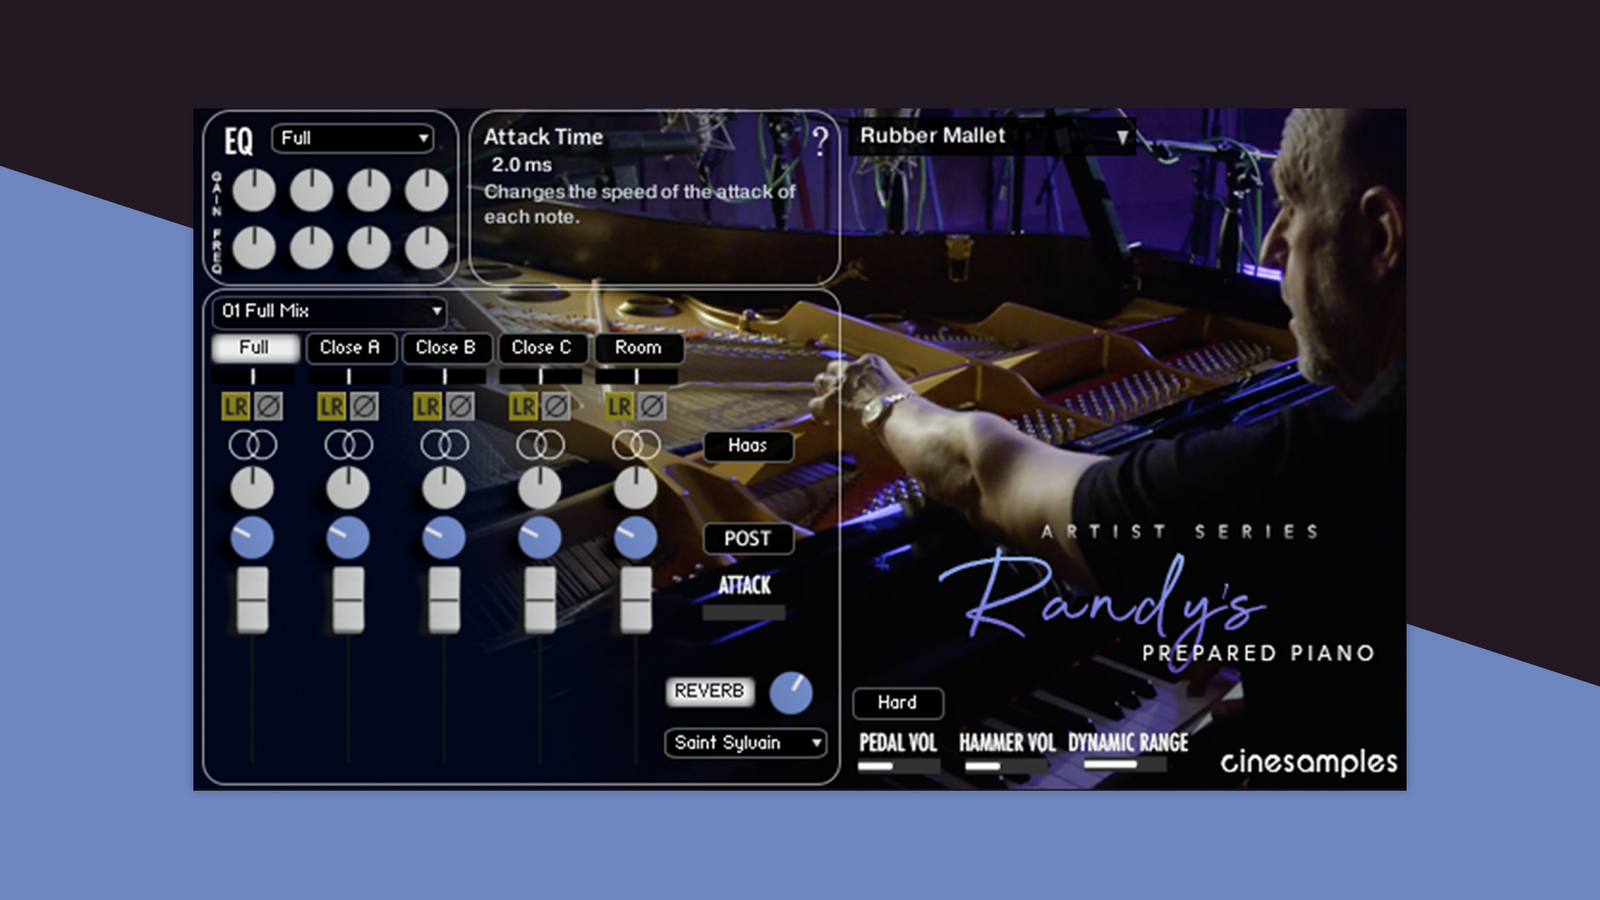The image size is (1600, 900).
Task: Open the EQ Full dropdown
Action: pyautogui.click(x=352, y=138)
